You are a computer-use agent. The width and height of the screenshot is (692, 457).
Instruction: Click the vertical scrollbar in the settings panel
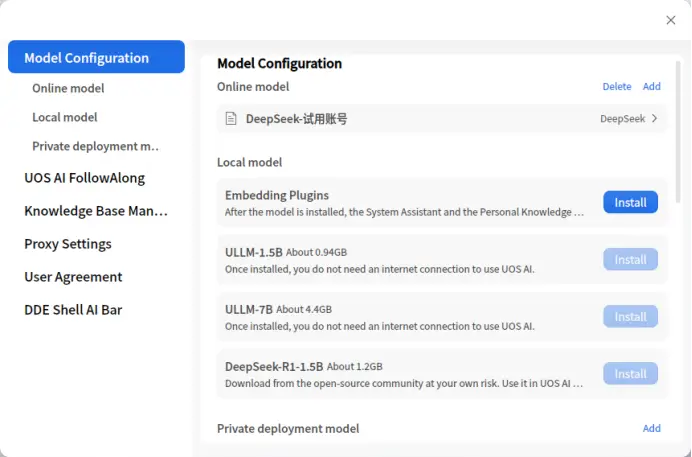point(678,132)
